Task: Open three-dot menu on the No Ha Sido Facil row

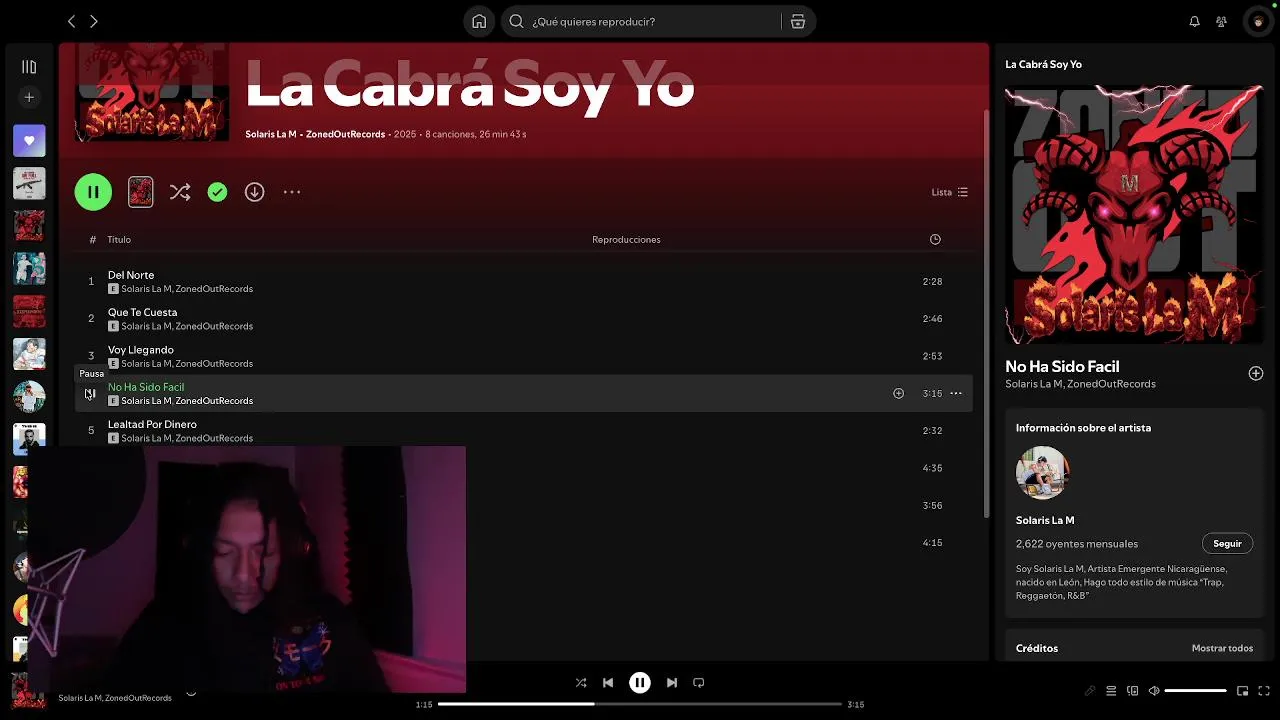Action: click(956, 394)
